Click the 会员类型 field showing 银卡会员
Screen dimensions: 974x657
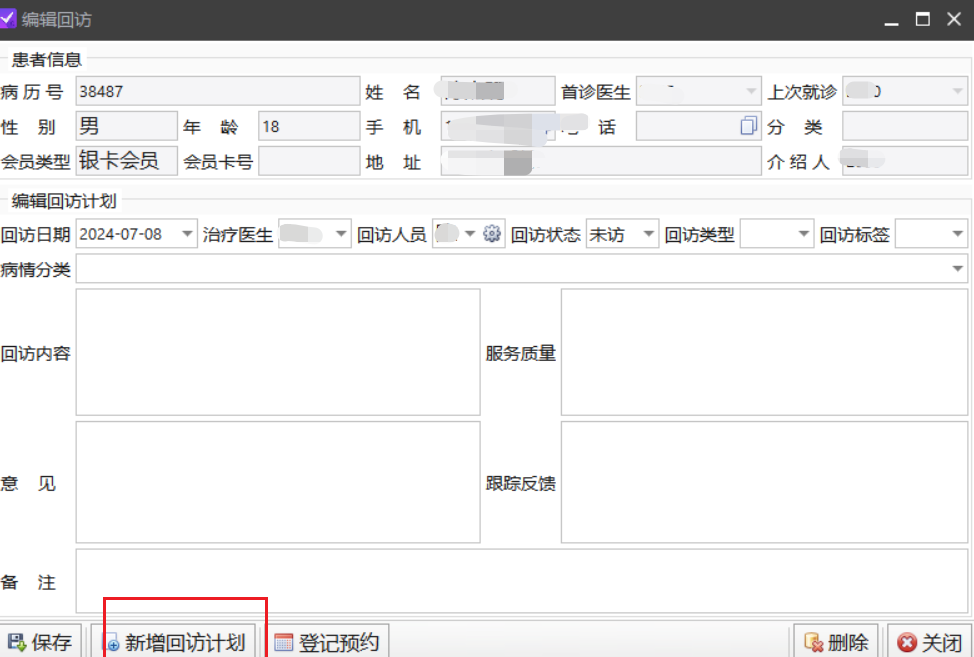[x=127, y=161]
